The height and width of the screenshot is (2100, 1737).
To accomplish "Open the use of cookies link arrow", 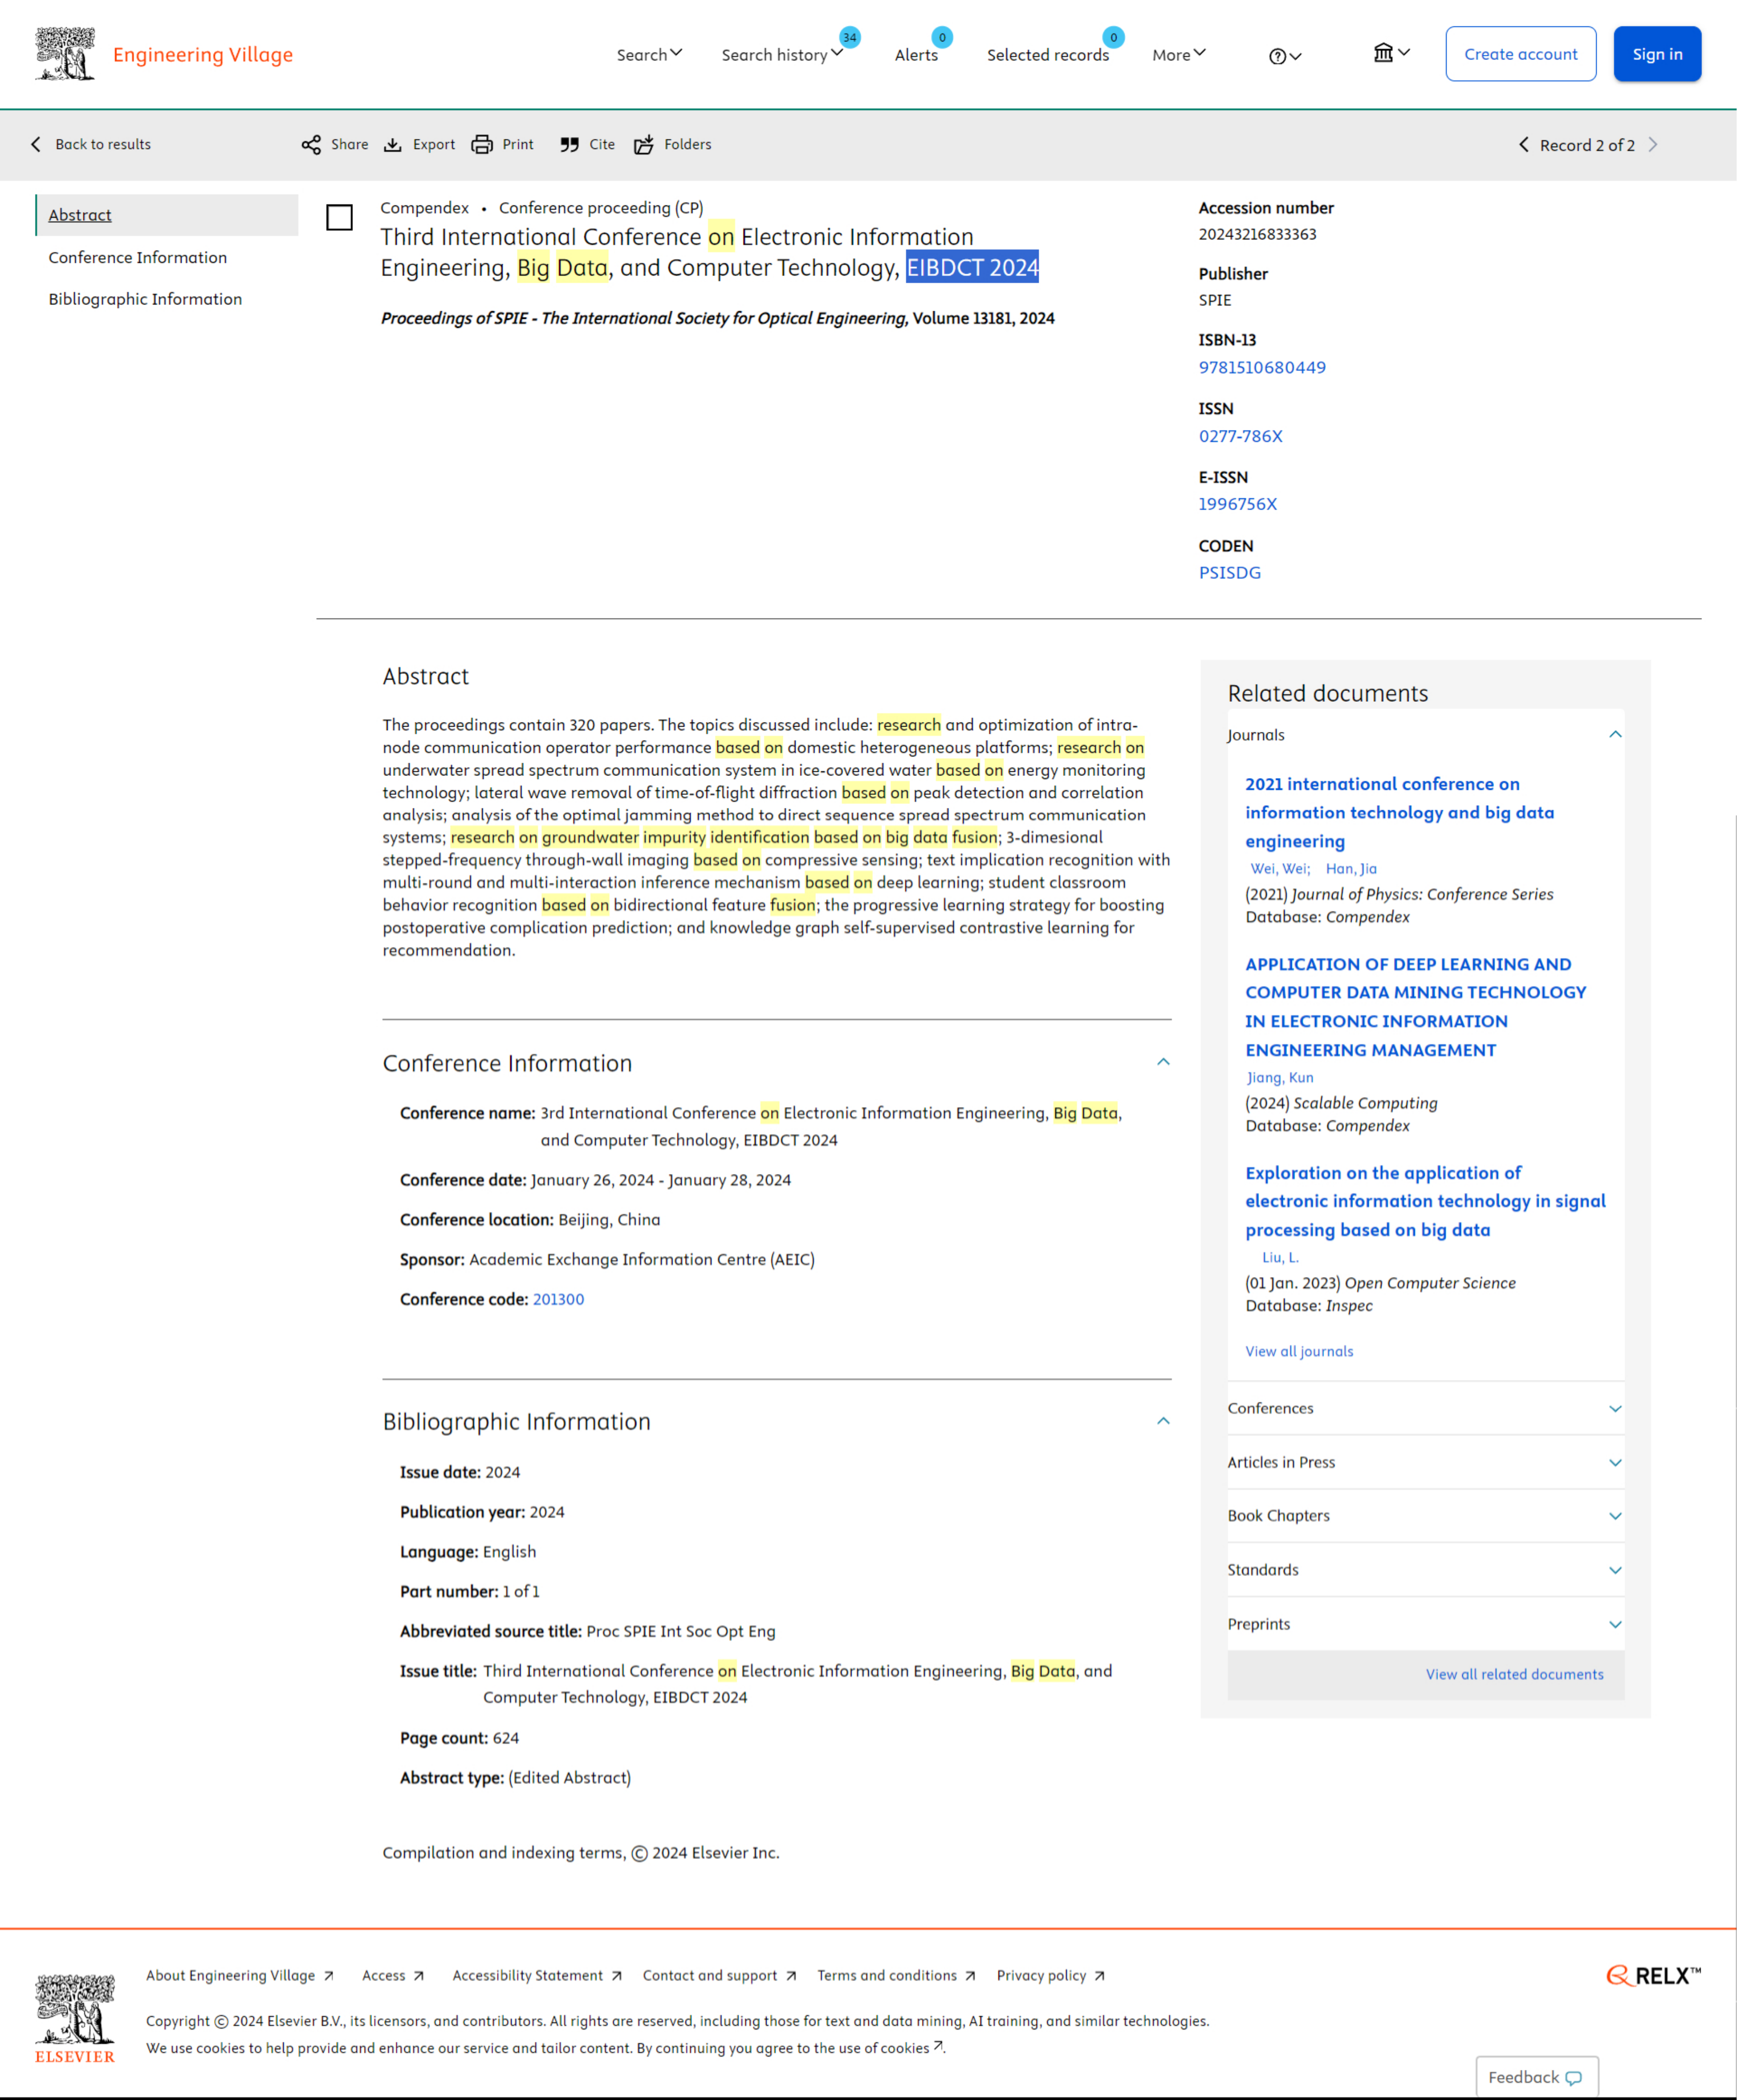I will (x=938, y=2046).
